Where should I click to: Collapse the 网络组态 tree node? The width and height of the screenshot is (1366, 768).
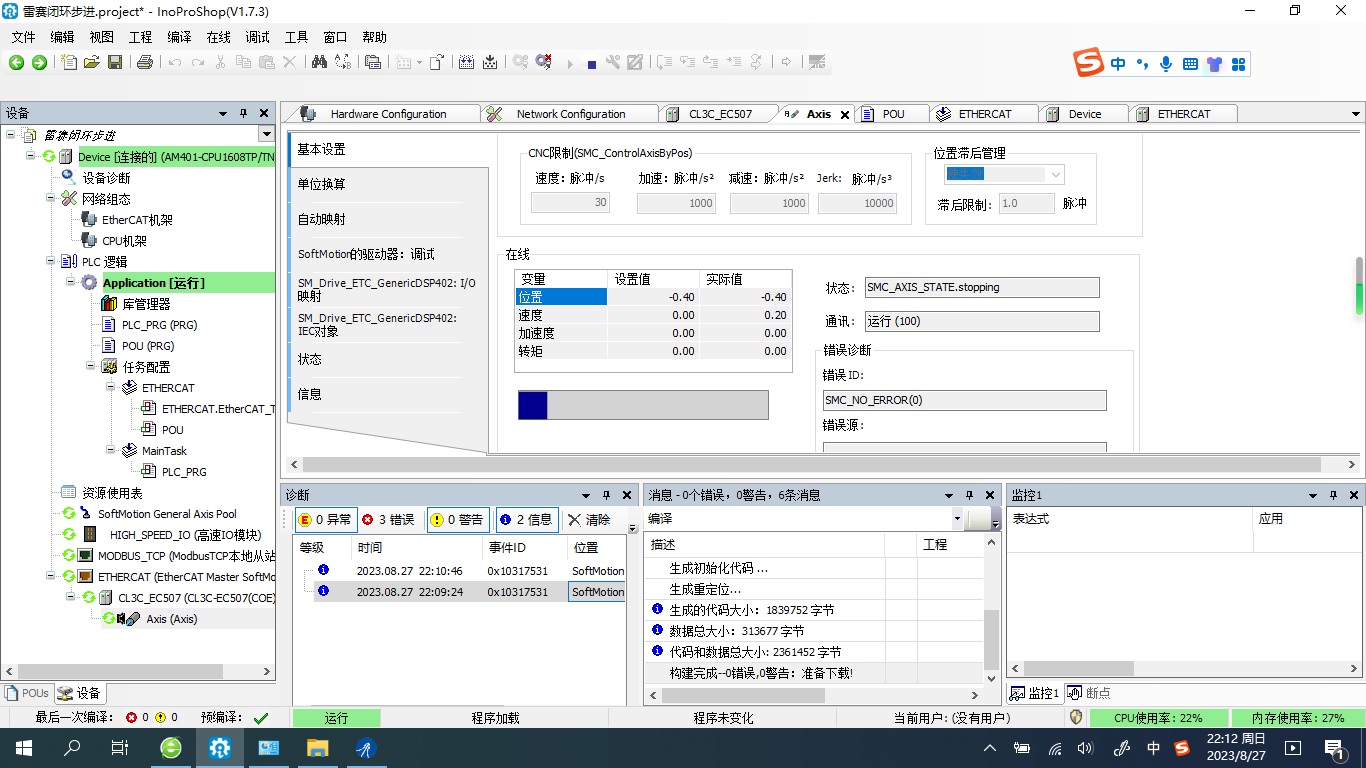(51, 199)
